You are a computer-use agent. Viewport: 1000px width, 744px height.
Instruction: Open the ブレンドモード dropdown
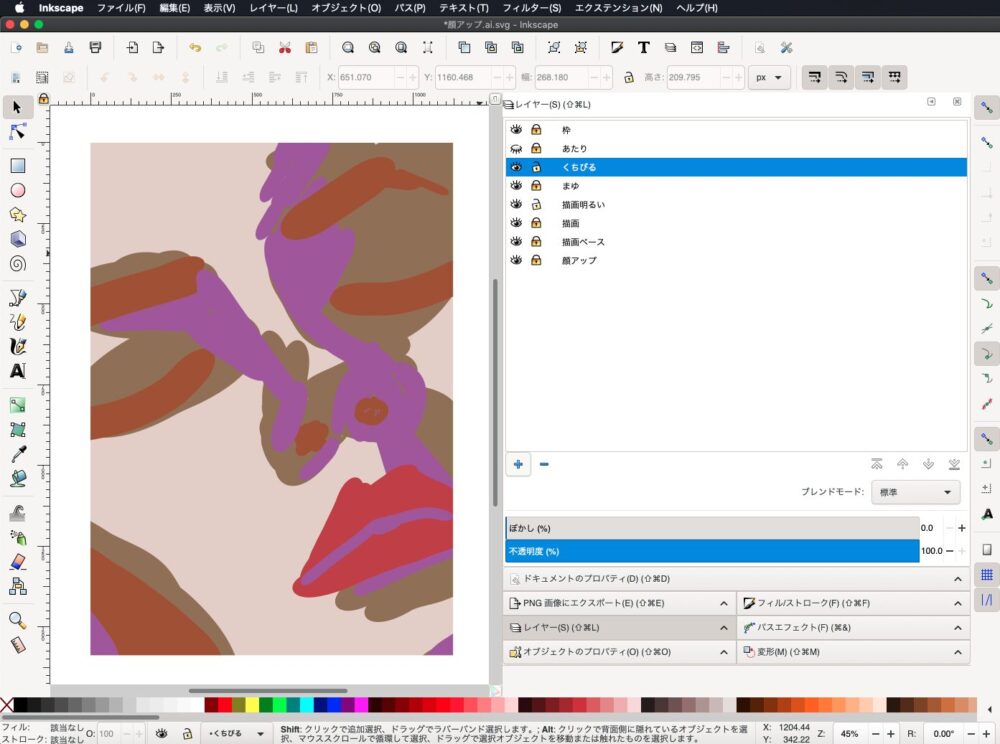coord(915,492)
